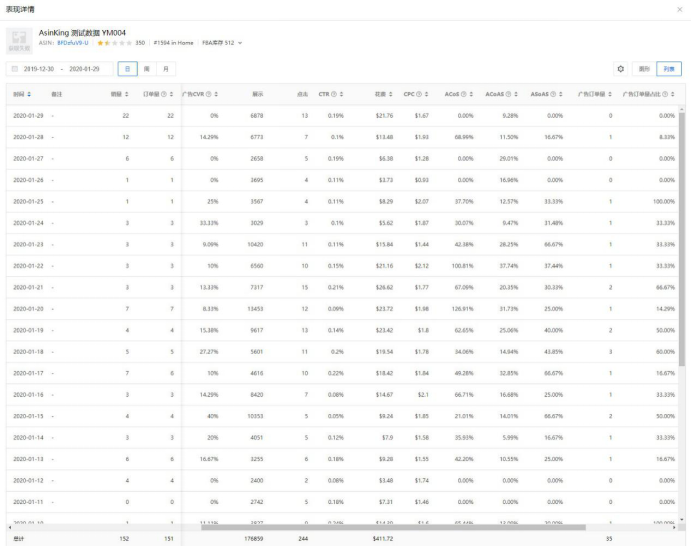Switch granularity to 周

146,69
